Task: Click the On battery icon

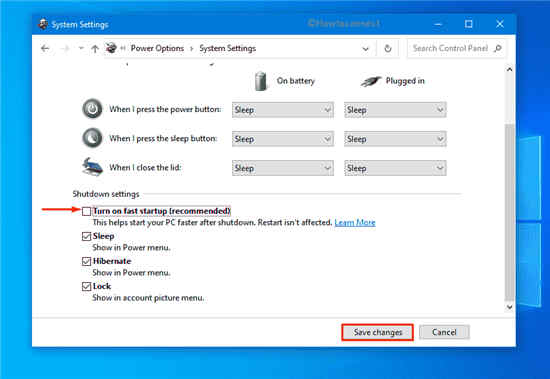Action: pos(261,81)
